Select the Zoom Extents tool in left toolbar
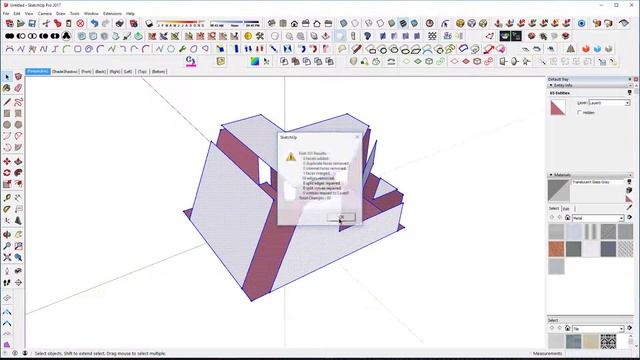The image size is (640, 360). pyautogui.click(x=7, y=258)
